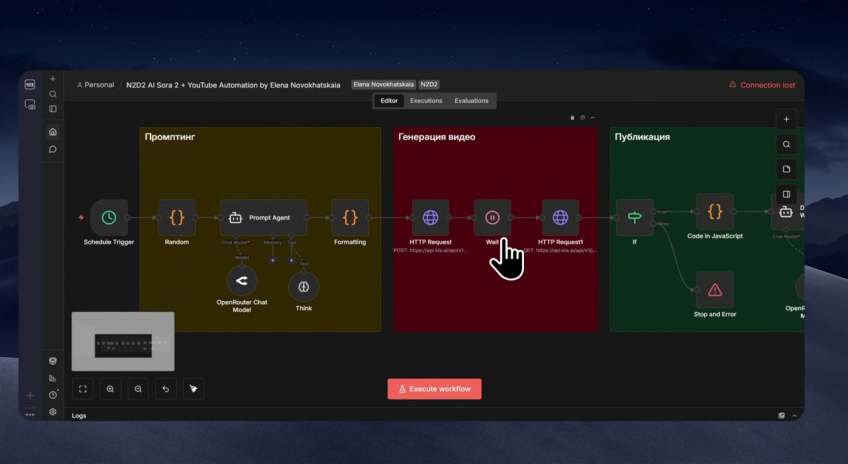Image resolution: width=848 pixels, height=464 pixels.
Task: Open node search on right canvas toolbar
Action: [x=786, y=144]
